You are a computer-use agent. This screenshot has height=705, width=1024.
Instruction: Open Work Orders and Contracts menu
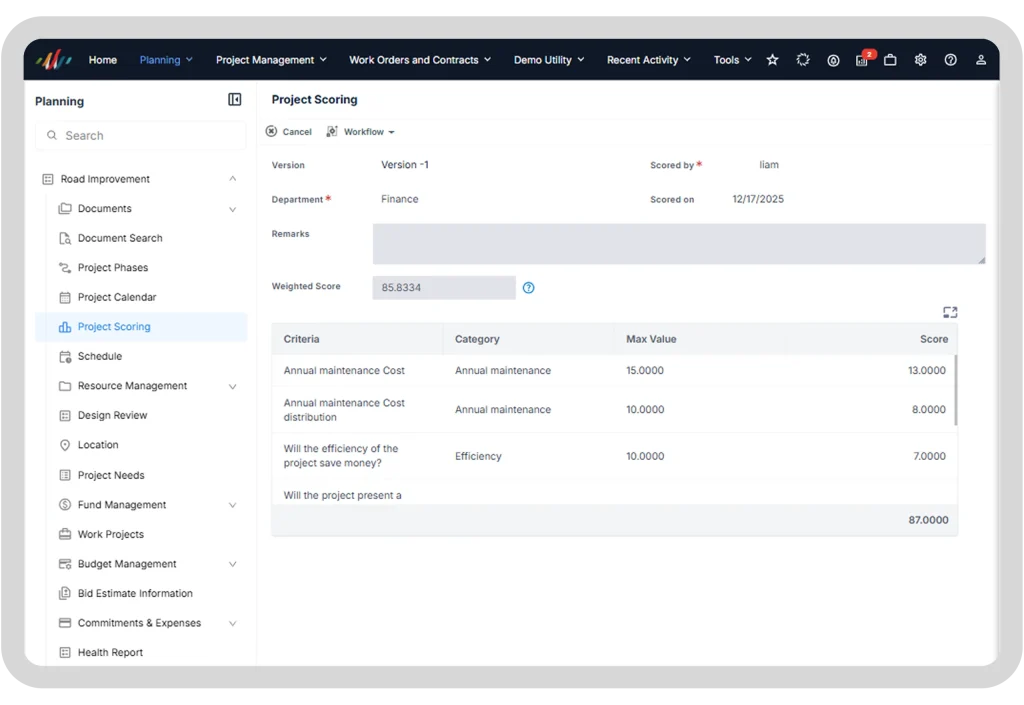420,60
